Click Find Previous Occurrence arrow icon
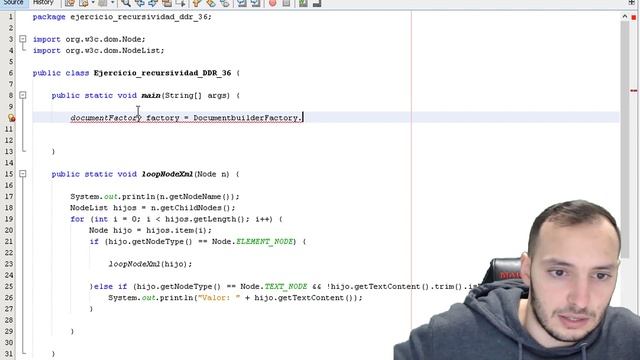Viewport: 640px width, 360px height. [x=139, y=3]
